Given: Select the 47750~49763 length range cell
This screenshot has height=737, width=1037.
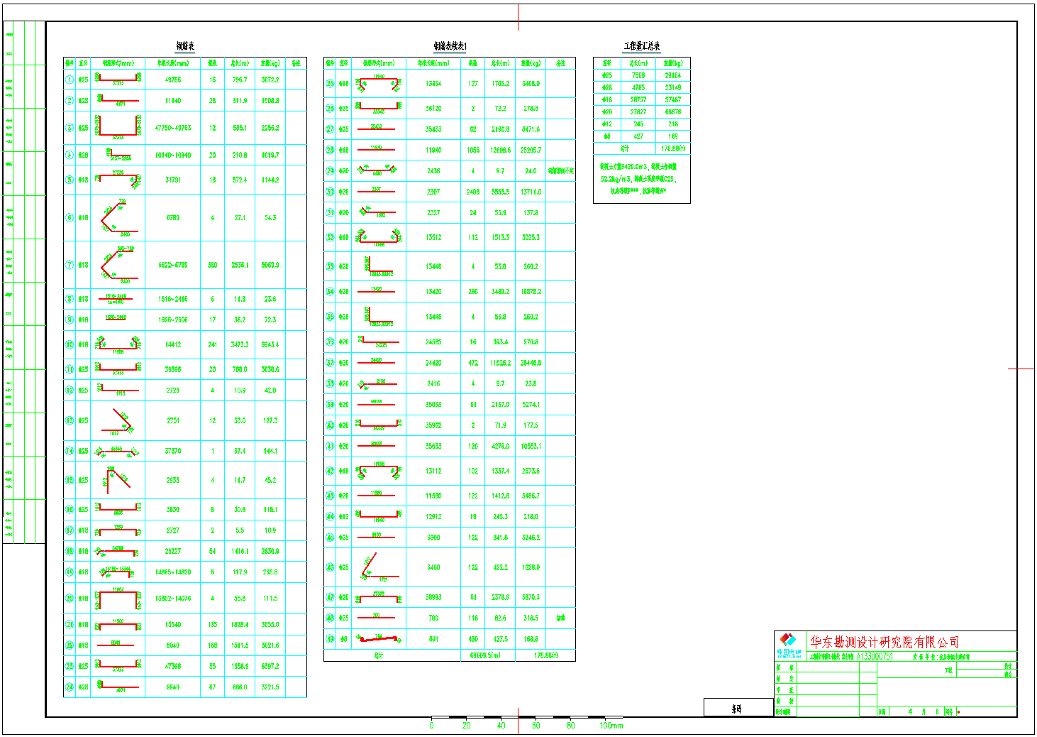Looking at the screenshot, I should click(173, 127).
